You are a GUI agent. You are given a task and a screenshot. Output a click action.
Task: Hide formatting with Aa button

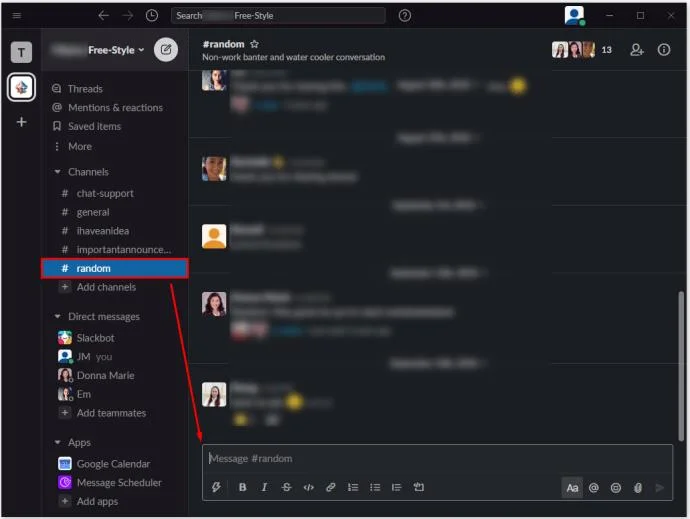click(572, 488)
